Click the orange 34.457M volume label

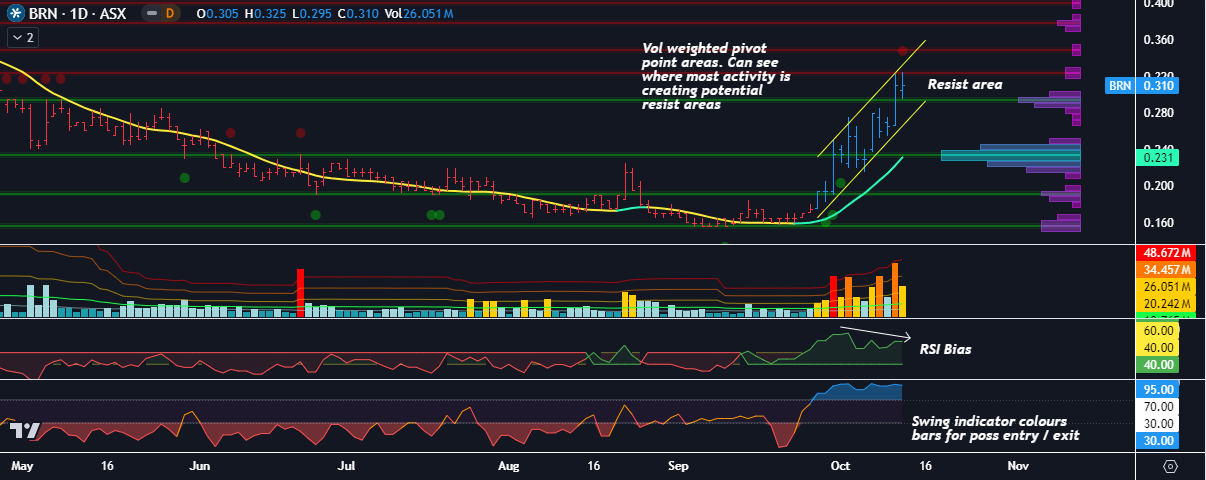click(x=1164, y=271)
